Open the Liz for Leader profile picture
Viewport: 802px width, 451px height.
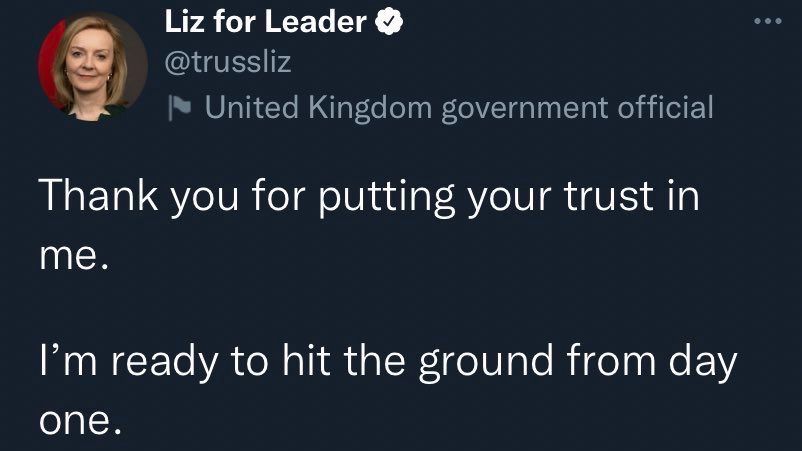(93, 66)
